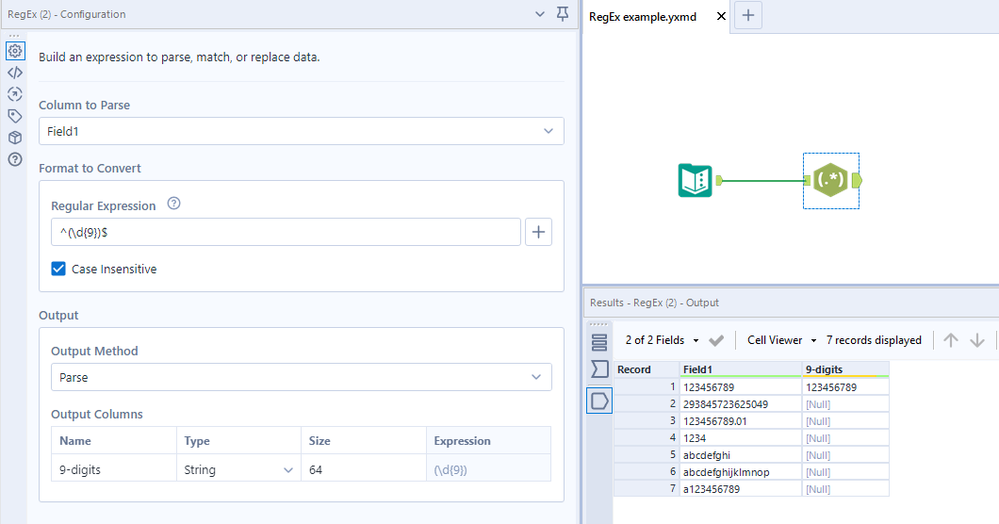Select Field1 cell a123456789
Viewport: 999px width, 524px height.
click(x=741, y=490)
